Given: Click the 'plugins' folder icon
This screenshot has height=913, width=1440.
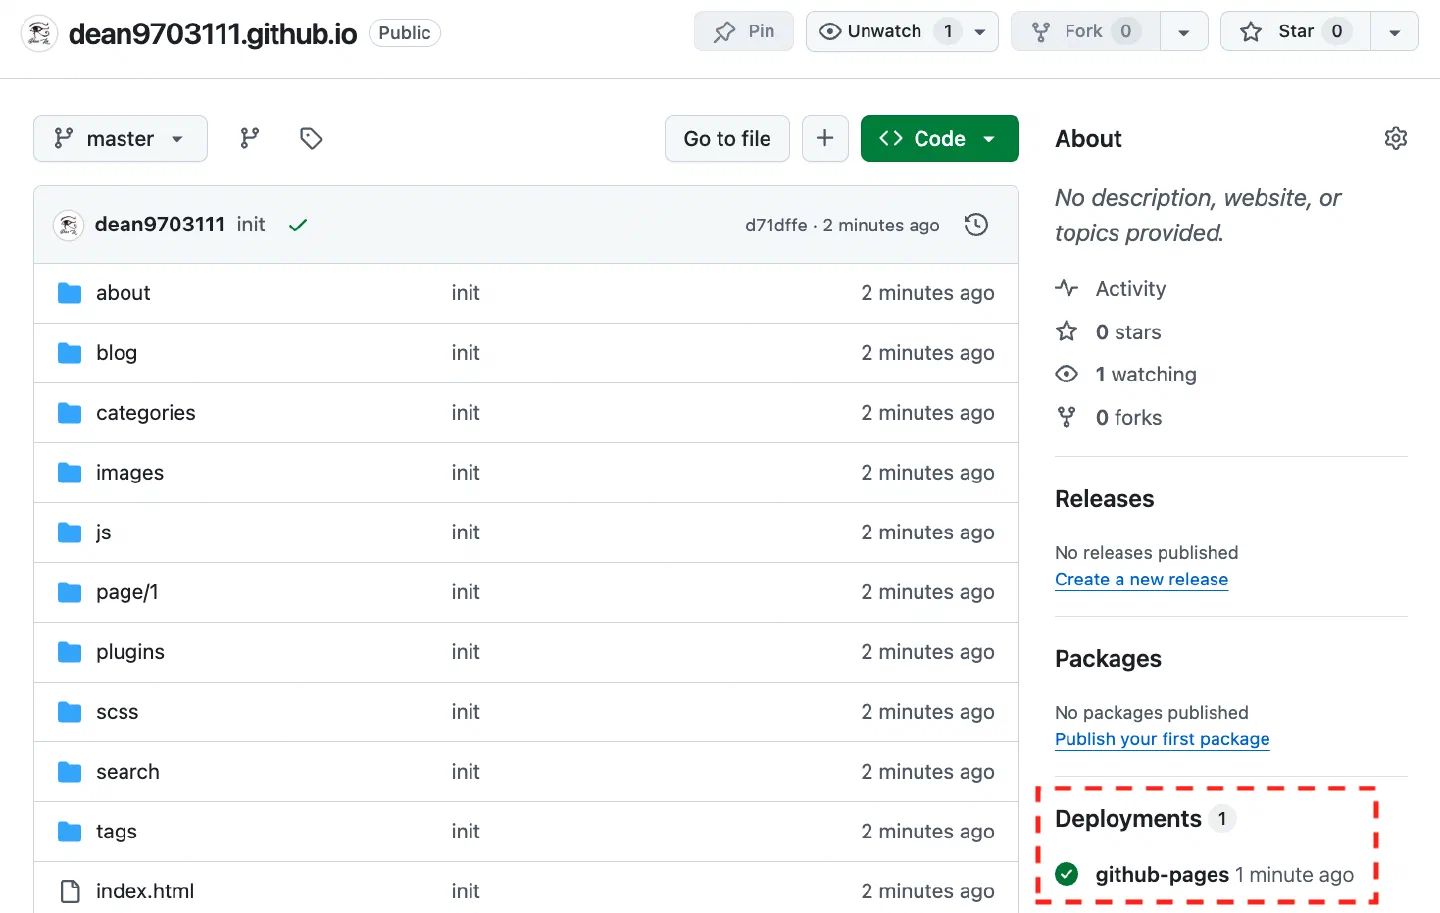Looking at the screenshot, I should pyautogui.click(x=69, y=652).
